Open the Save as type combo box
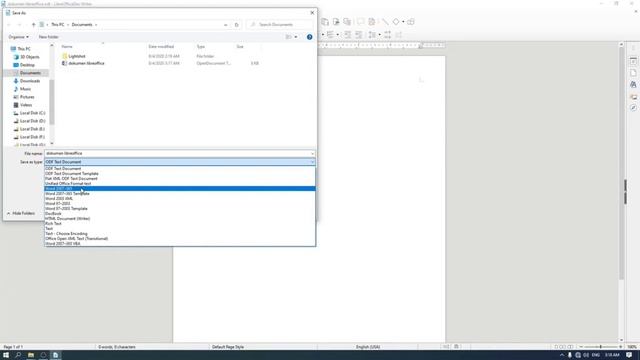Viewport: 640px width, 360px height. [x=180, y=162]
